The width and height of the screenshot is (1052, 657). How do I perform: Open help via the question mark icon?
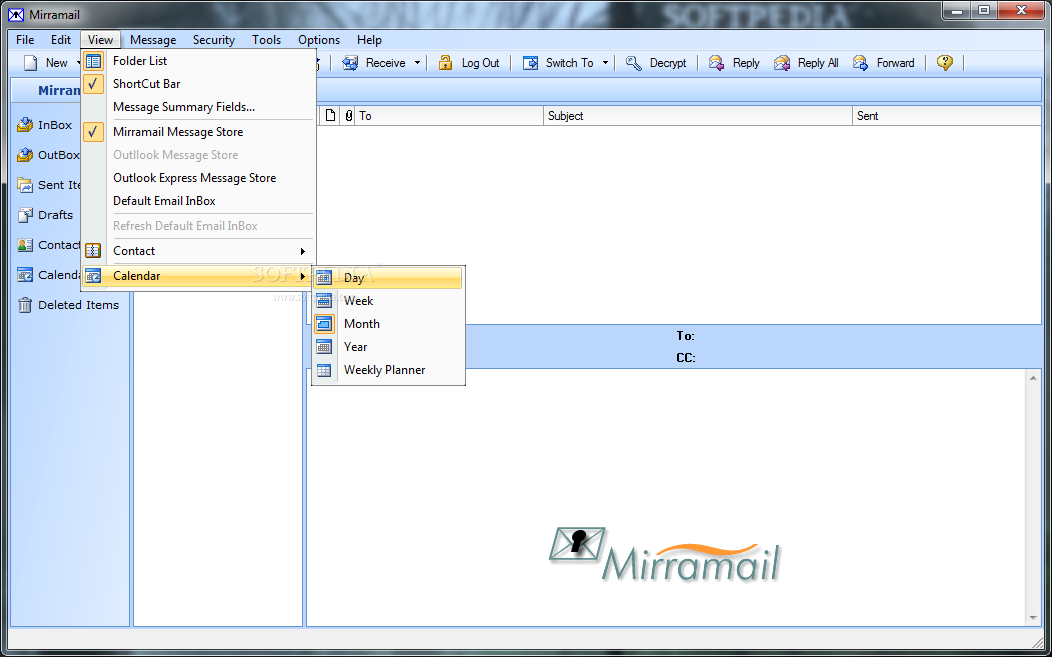click(945, 63)
